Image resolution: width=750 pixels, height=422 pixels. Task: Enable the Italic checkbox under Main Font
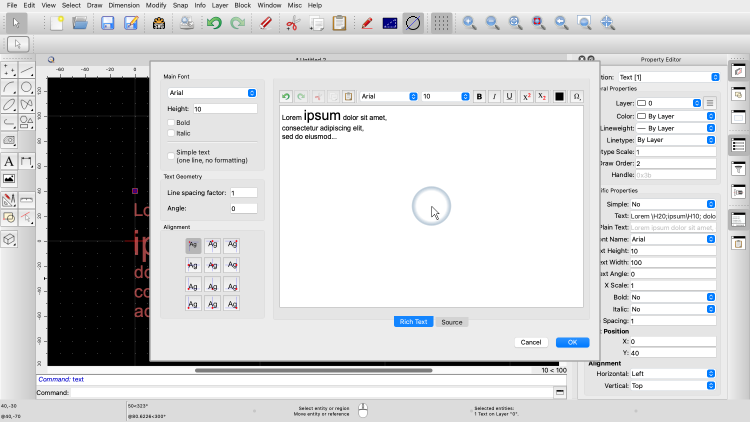coord(171,132)
